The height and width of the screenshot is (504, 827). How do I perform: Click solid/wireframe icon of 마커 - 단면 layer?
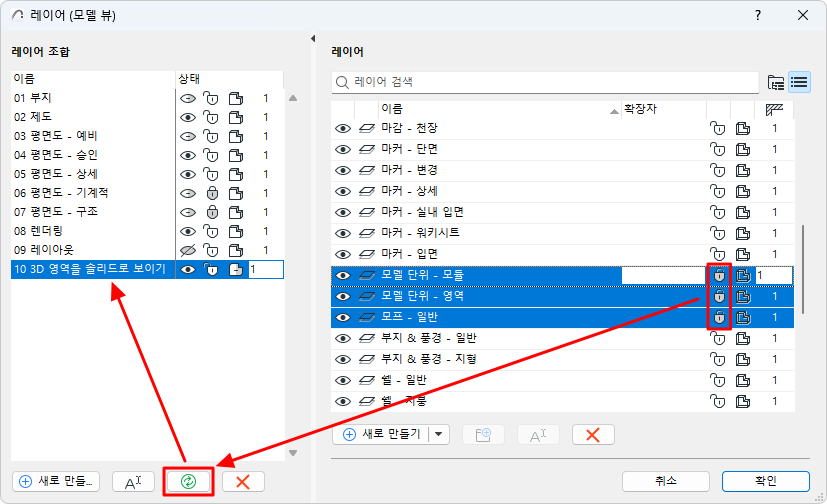(743, 149)
